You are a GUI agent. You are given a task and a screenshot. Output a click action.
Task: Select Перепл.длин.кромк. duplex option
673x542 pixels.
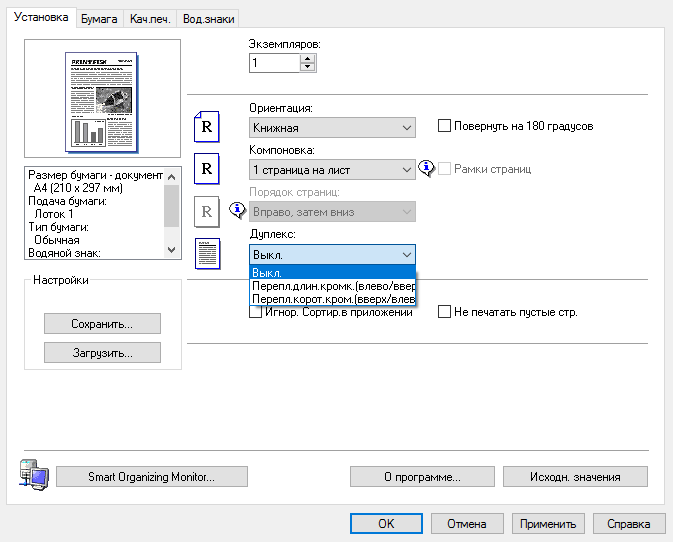[333, 285]
